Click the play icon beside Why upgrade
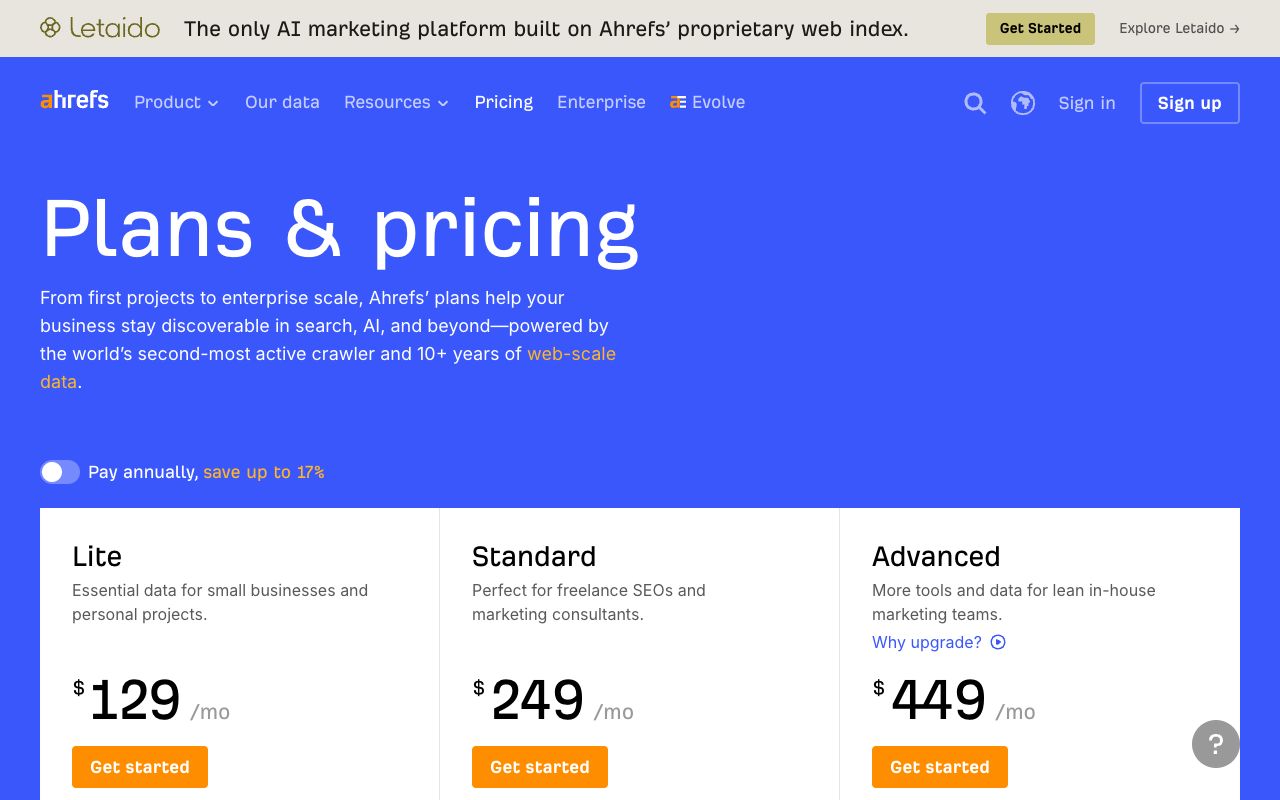 pos(998,642)
